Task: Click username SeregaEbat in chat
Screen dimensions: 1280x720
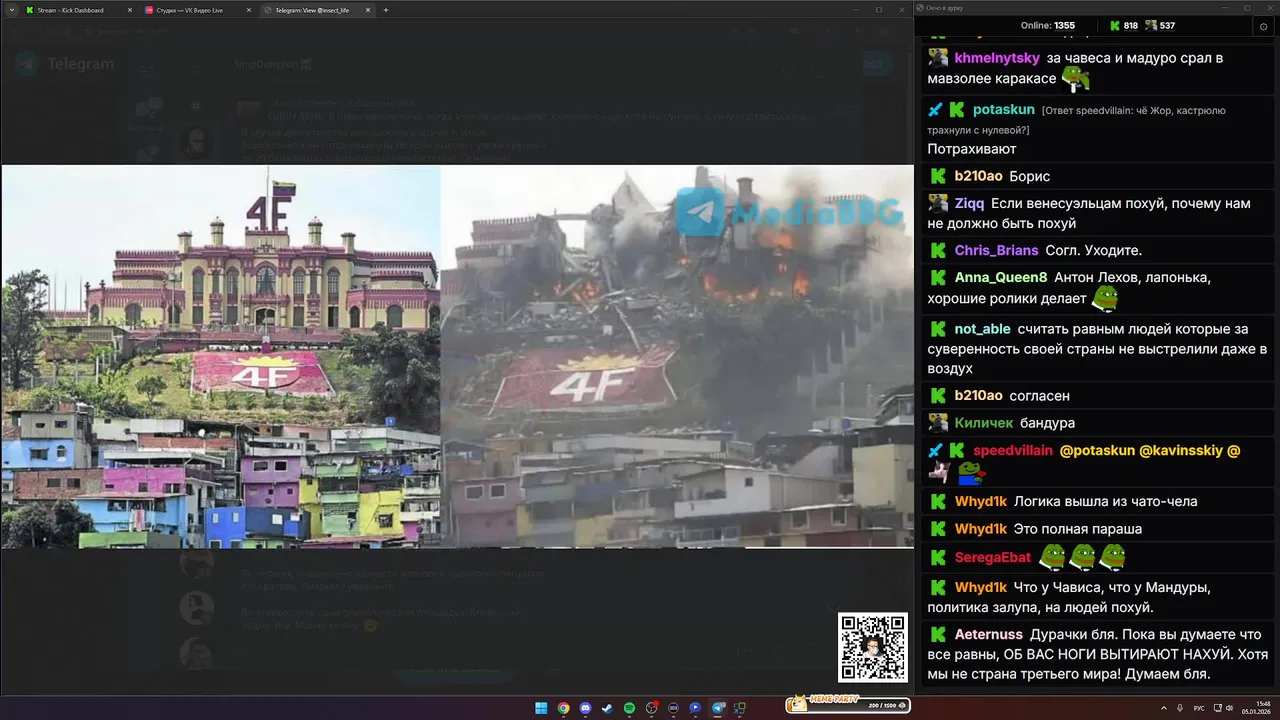Action: 994,557
